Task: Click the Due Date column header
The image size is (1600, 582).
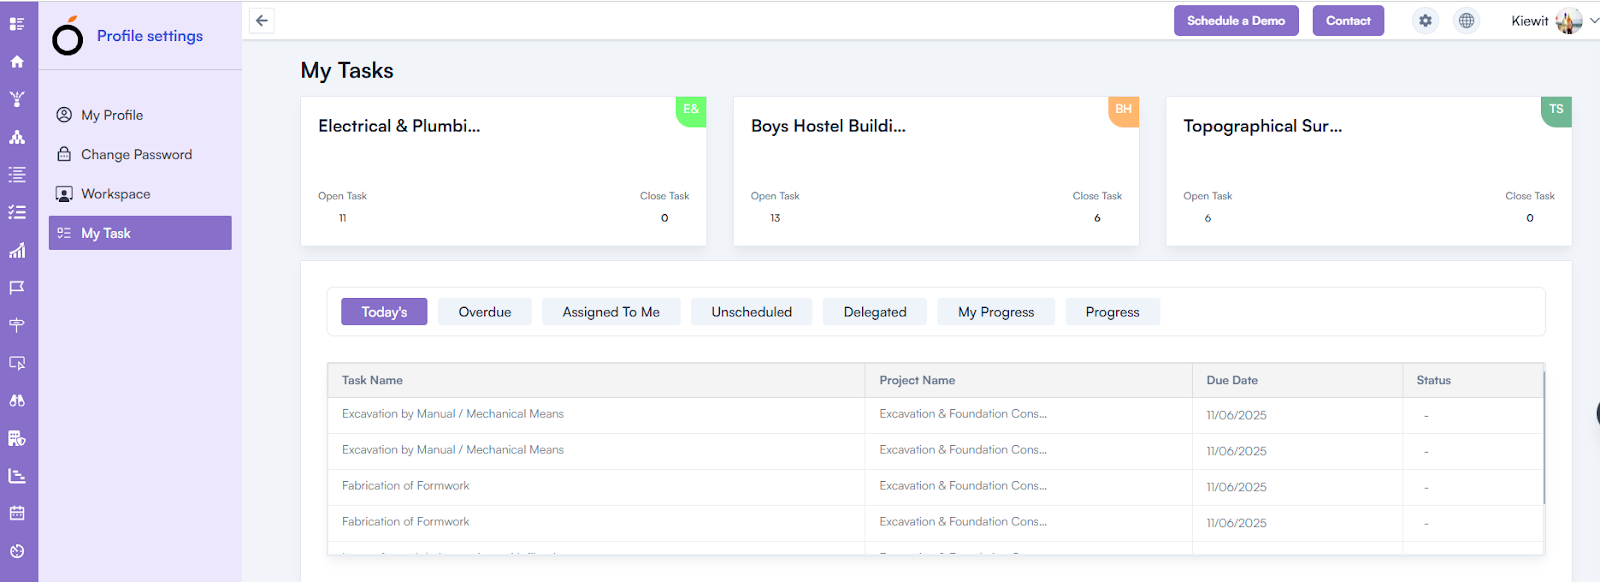Action: tap(1232, 380)
